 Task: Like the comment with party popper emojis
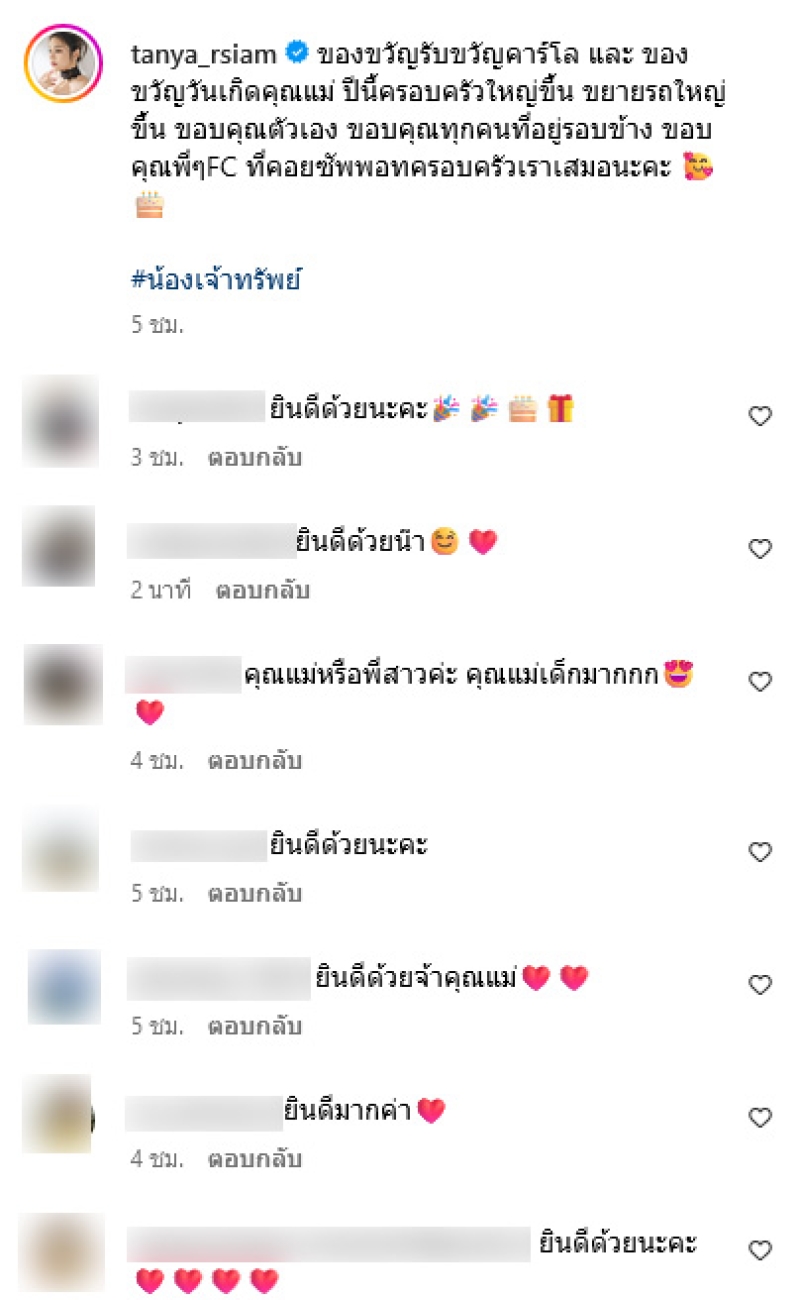tap(760, 416)
